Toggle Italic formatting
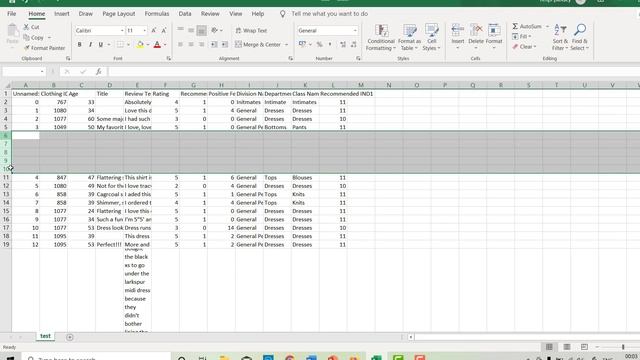Viewport: 640px width, 360px height. pos(90,44)
